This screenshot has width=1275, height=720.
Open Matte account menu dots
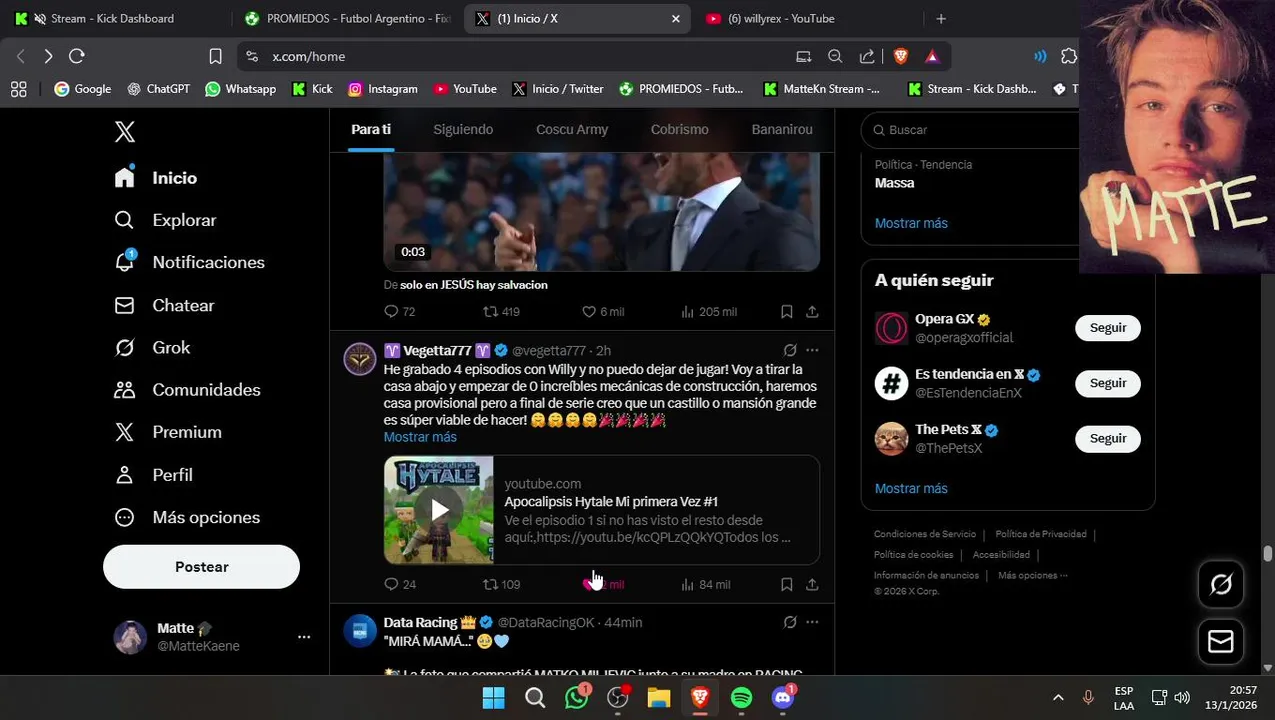pos(304,637)
